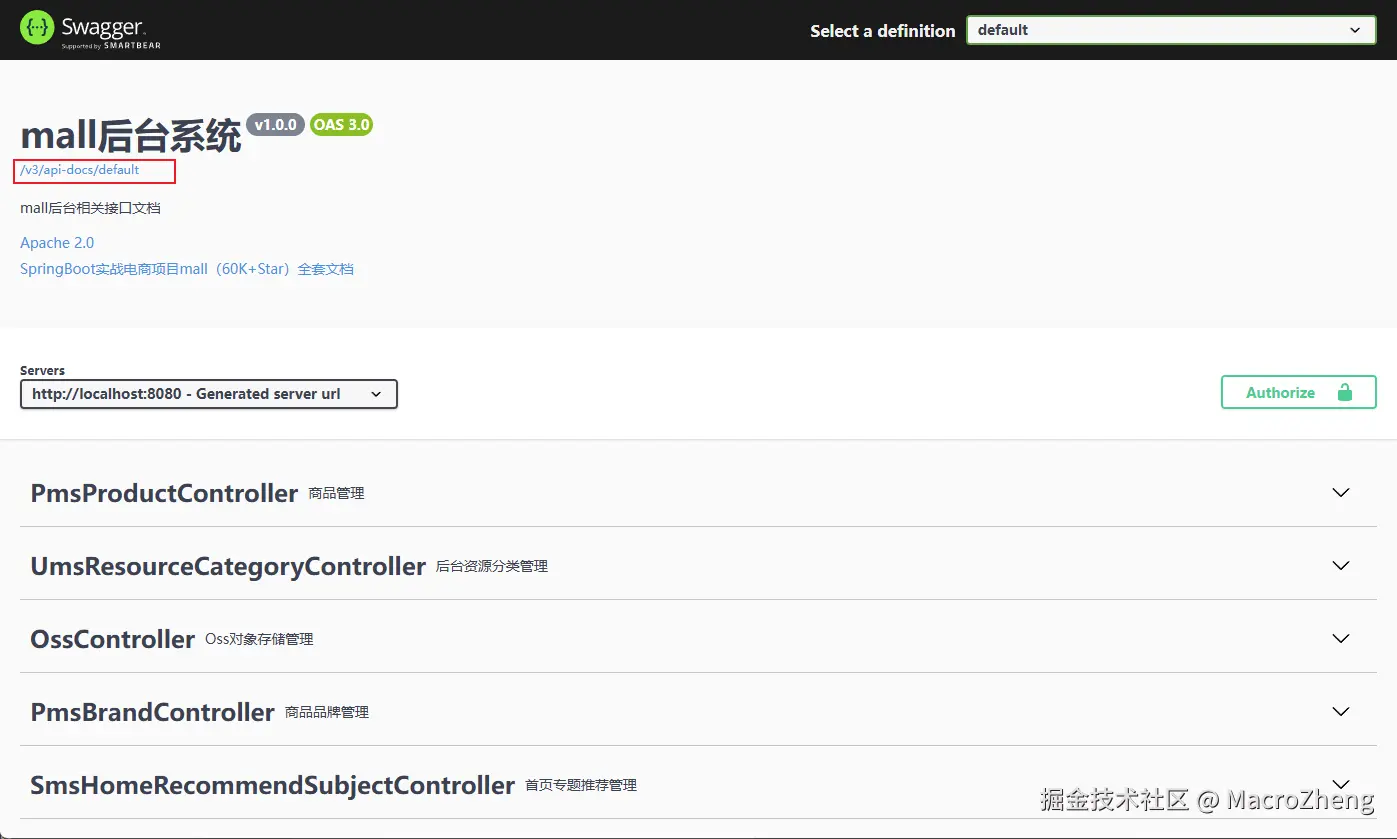This screenshot has height=839, width=1397.
Task: Click the mall后台相关接口文档 description text
Action: click(90, 208)
